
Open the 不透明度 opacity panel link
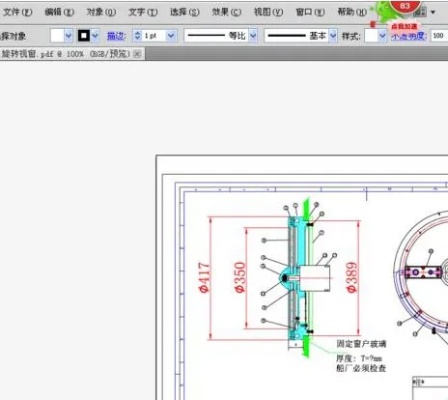(409, 36)
